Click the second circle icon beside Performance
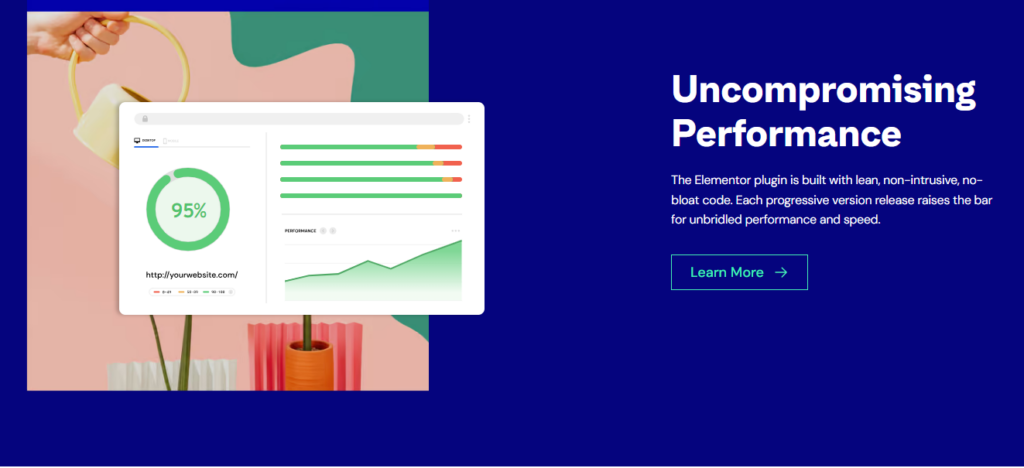This screenshot has width=1024, height=468. [x=333, y=231]
